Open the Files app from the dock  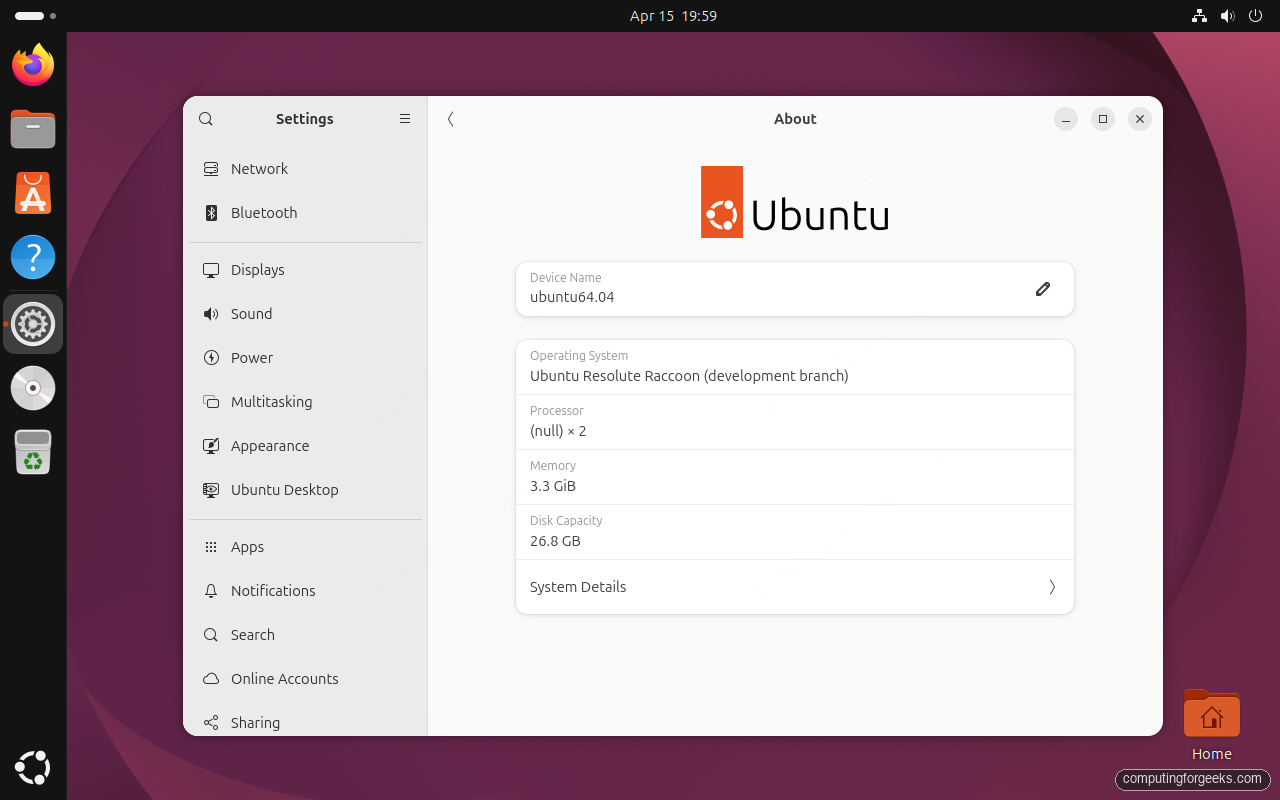click(33, 129)
